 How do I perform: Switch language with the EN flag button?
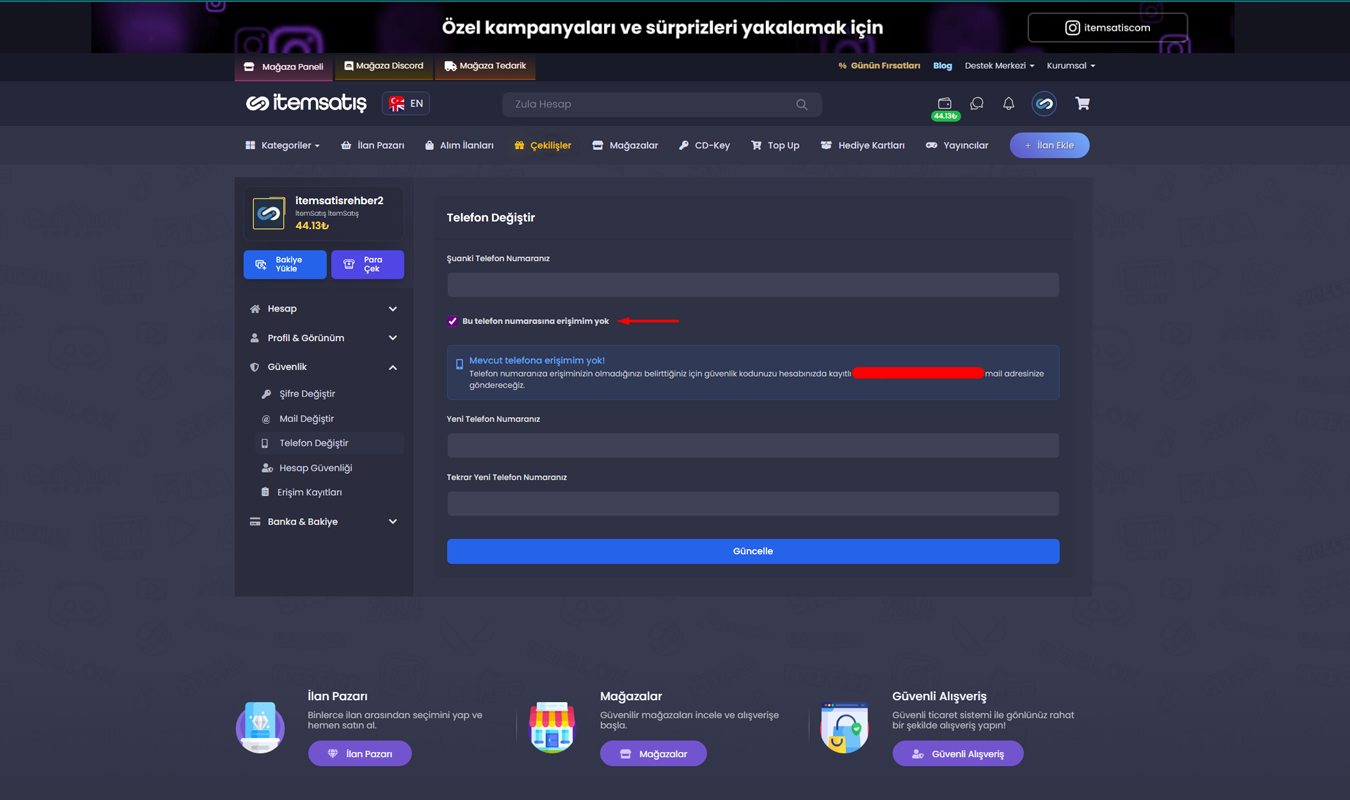pyautogui.click(x=406, y=104)
